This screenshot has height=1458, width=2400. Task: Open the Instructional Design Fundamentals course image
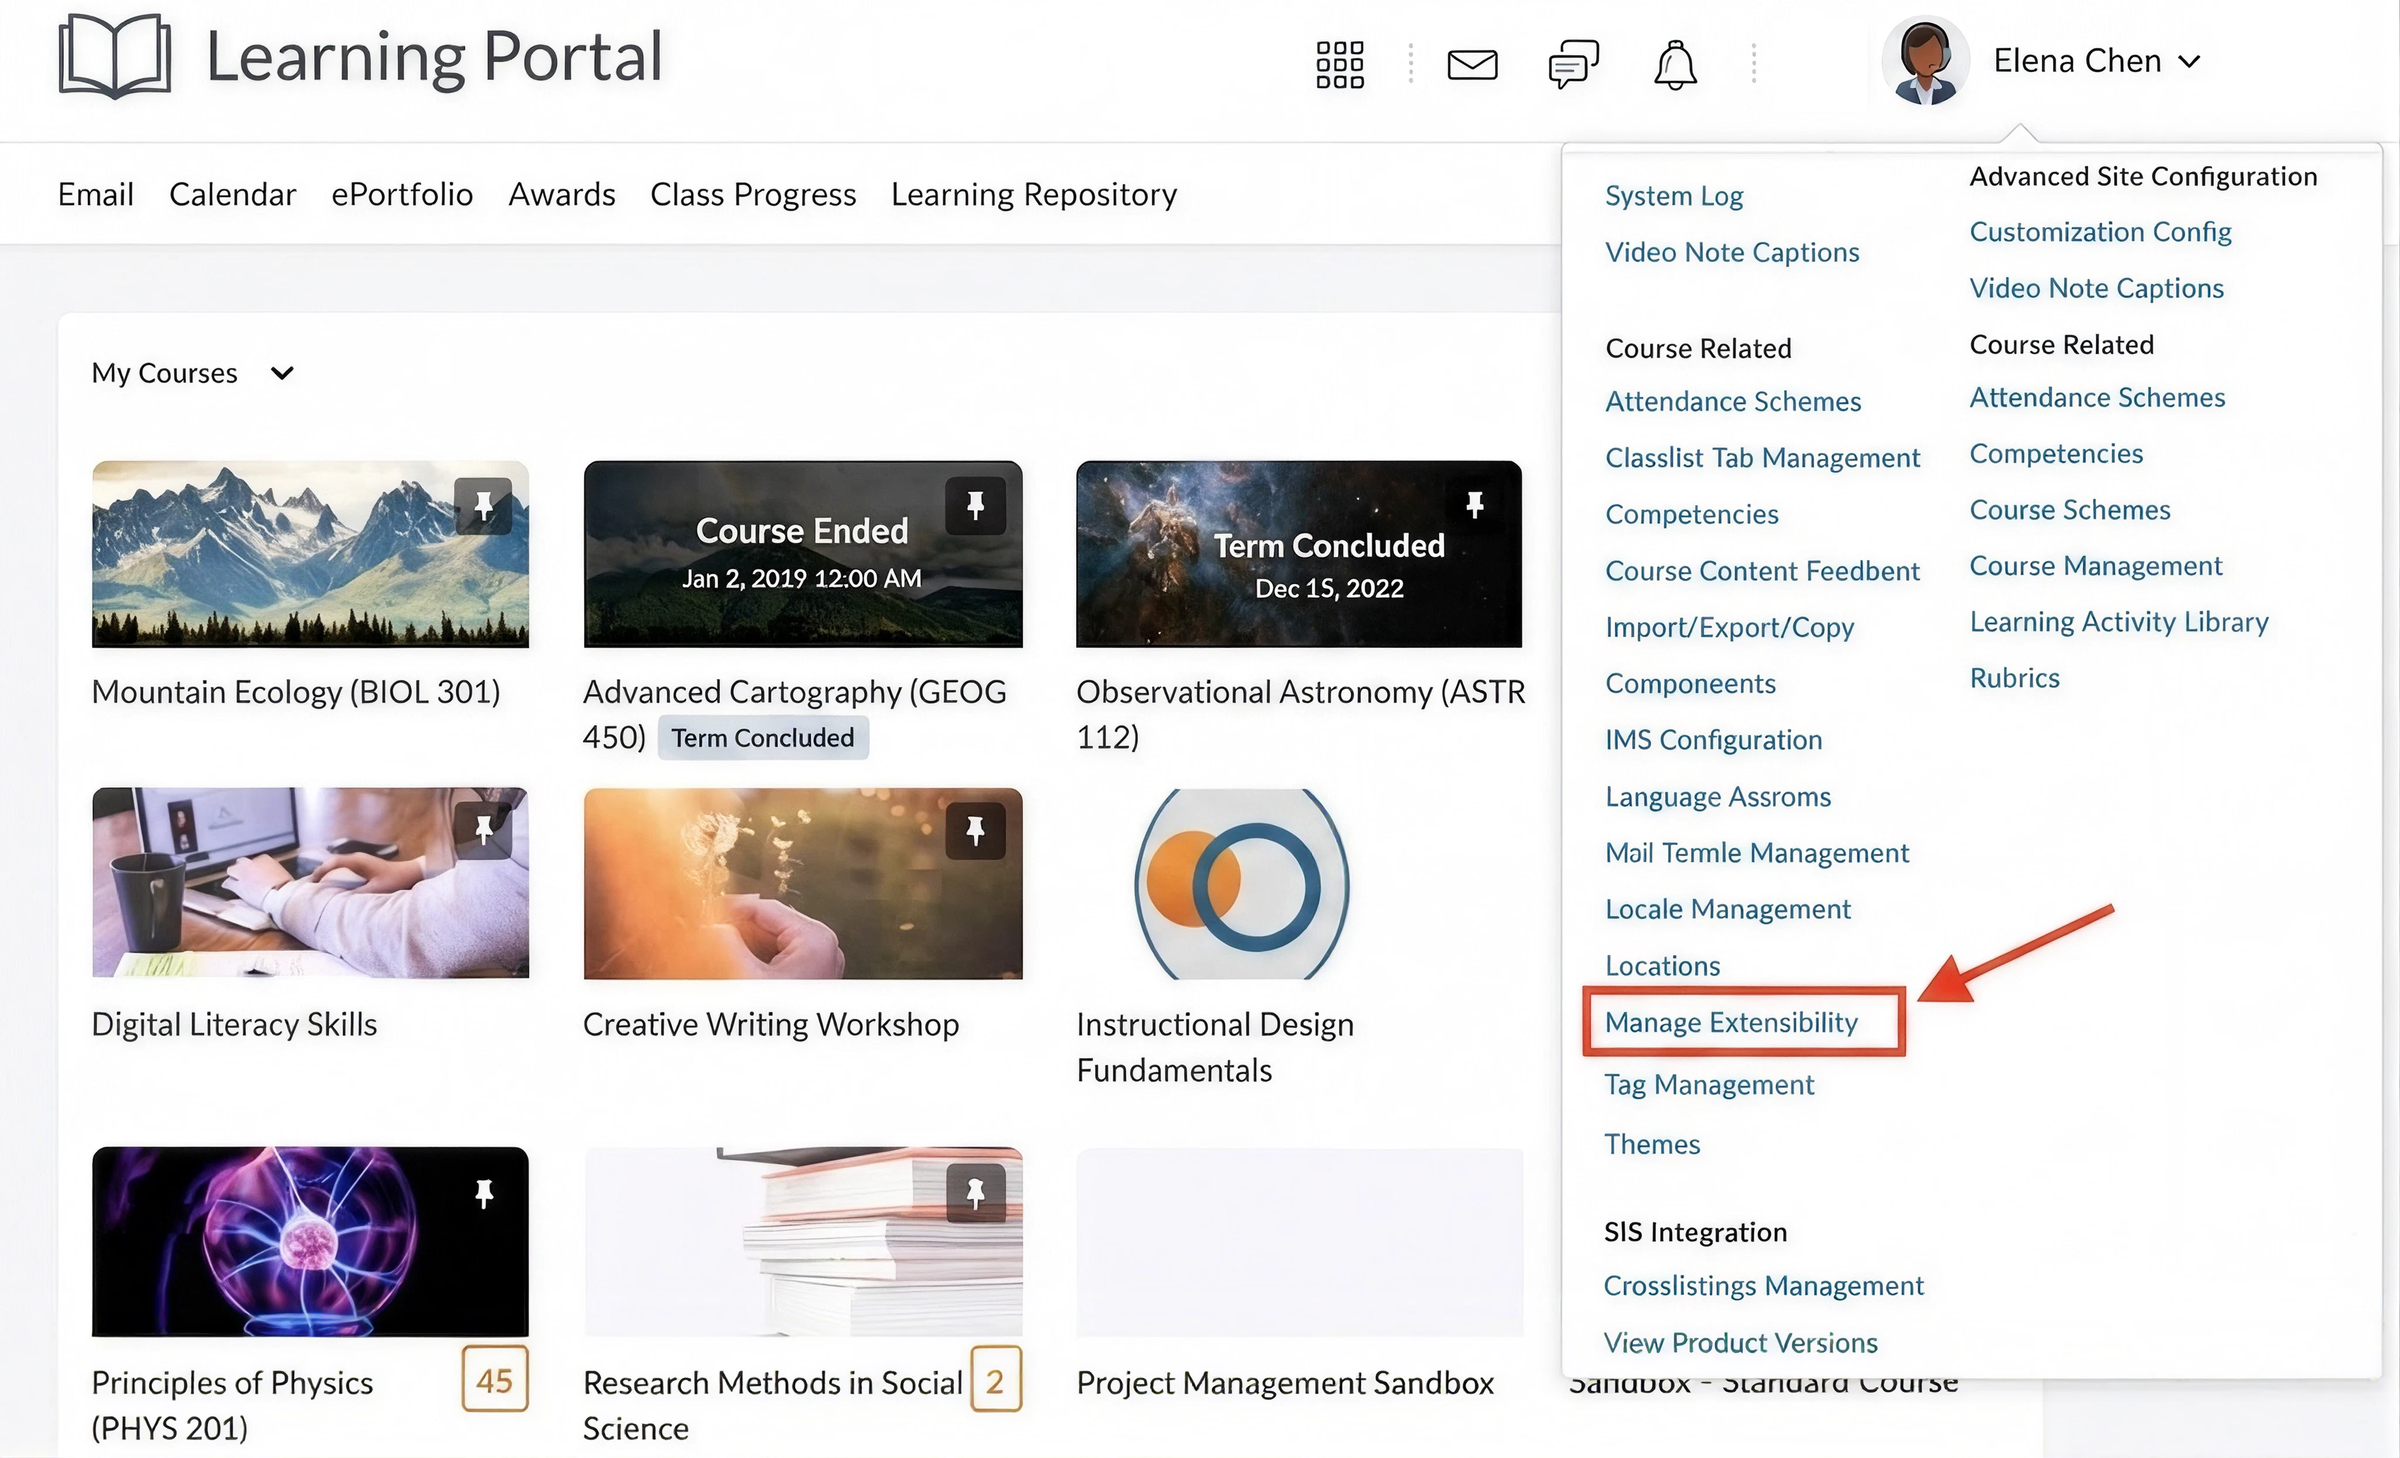pos(1241,883)
